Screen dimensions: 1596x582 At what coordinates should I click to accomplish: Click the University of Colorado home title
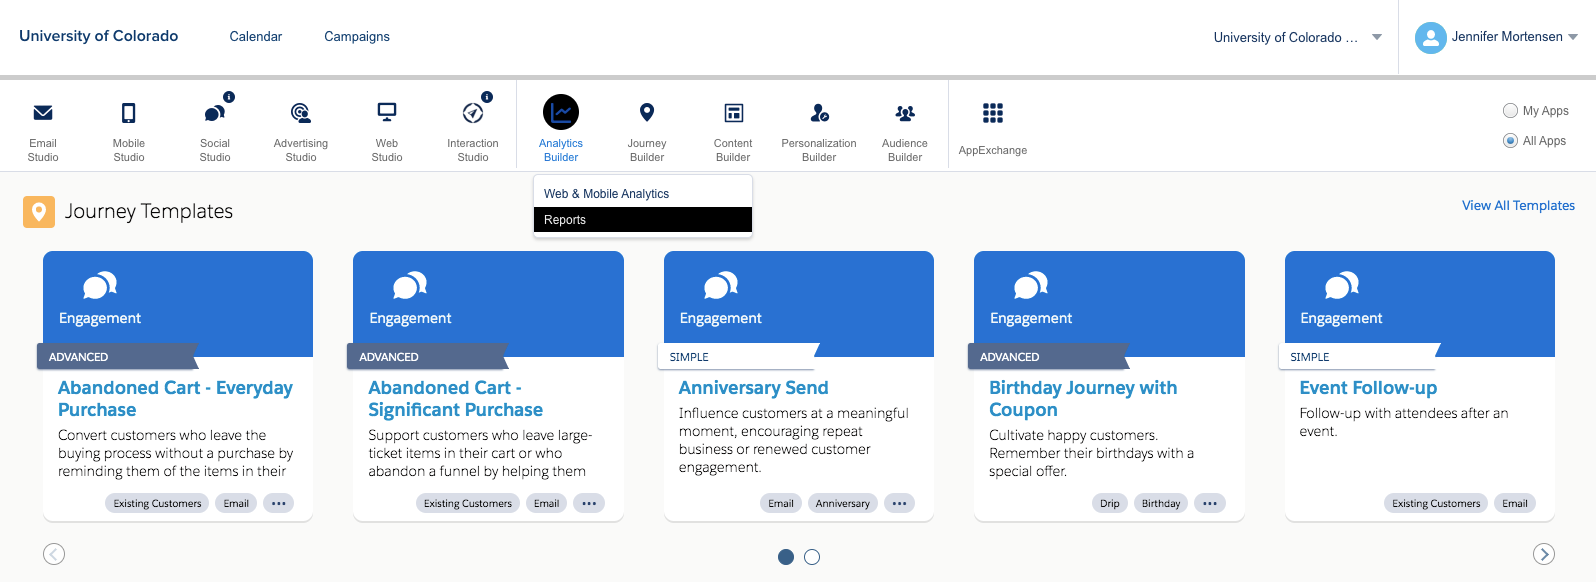[99, 36]
